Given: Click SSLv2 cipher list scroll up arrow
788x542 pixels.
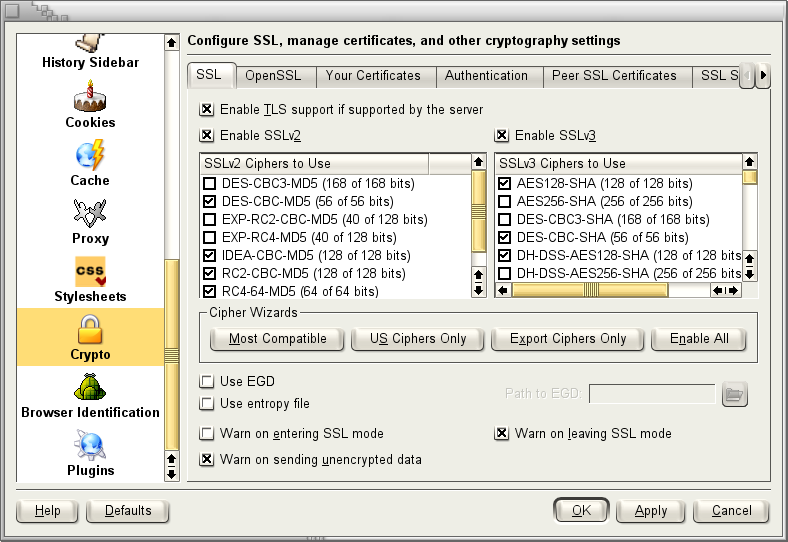Looking at the screenshot, I should click(478, 161).
